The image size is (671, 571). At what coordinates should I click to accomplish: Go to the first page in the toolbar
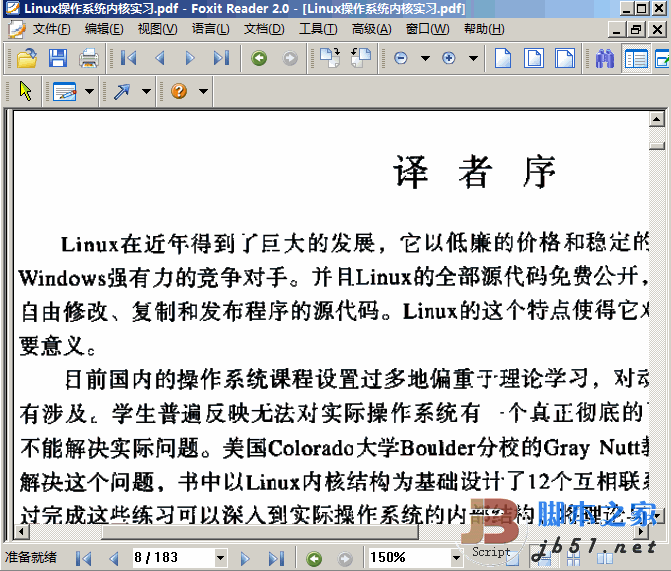pyautogui.click(x=129, y=58)
